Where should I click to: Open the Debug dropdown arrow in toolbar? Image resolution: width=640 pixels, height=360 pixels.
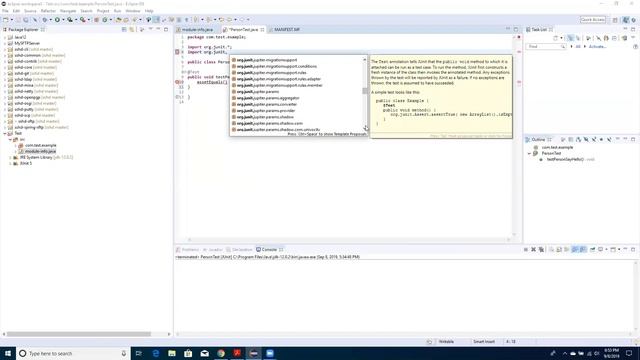click(50, 20)
